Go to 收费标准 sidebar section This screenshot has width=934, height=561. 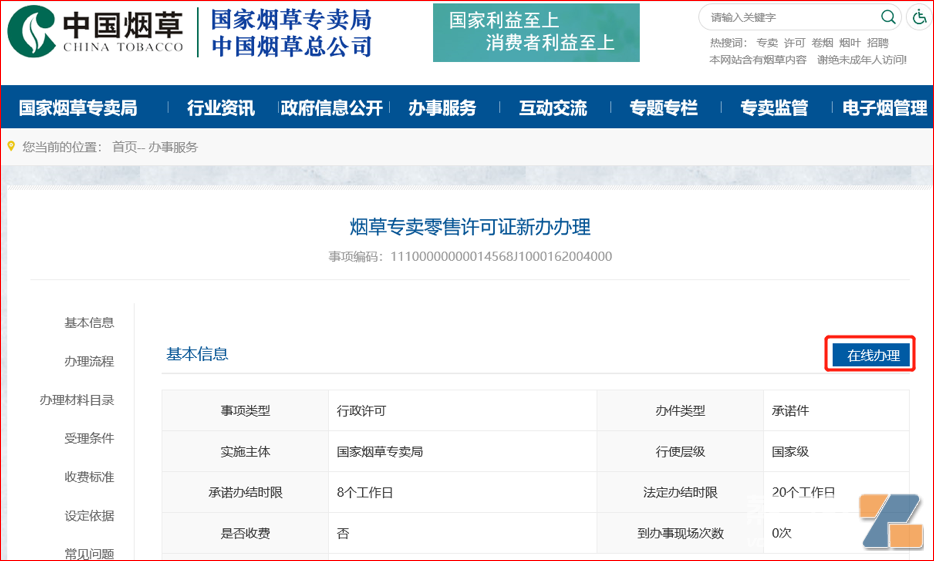coord(89,477)
